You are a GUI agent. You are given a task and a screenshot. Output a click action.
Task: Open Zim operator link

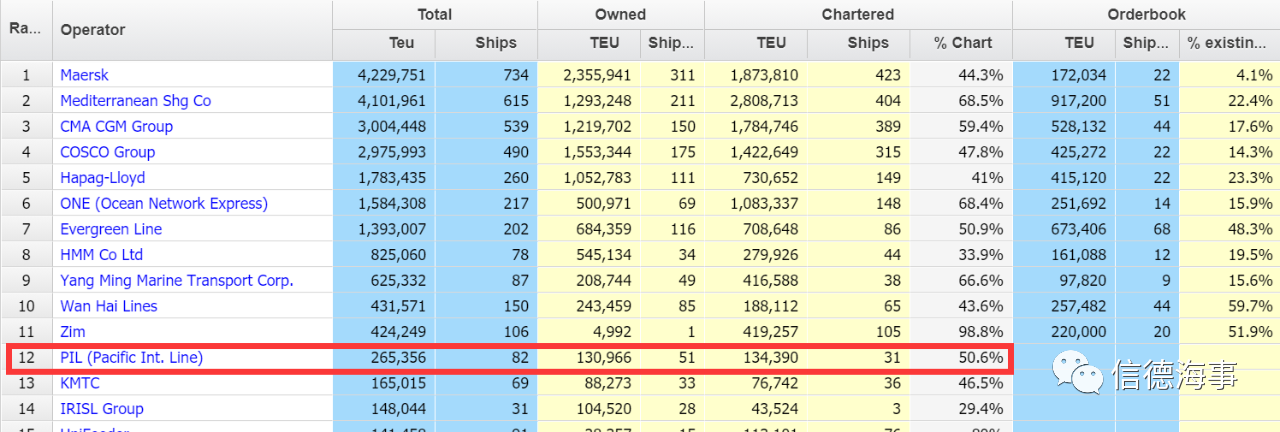click(73, 332)
